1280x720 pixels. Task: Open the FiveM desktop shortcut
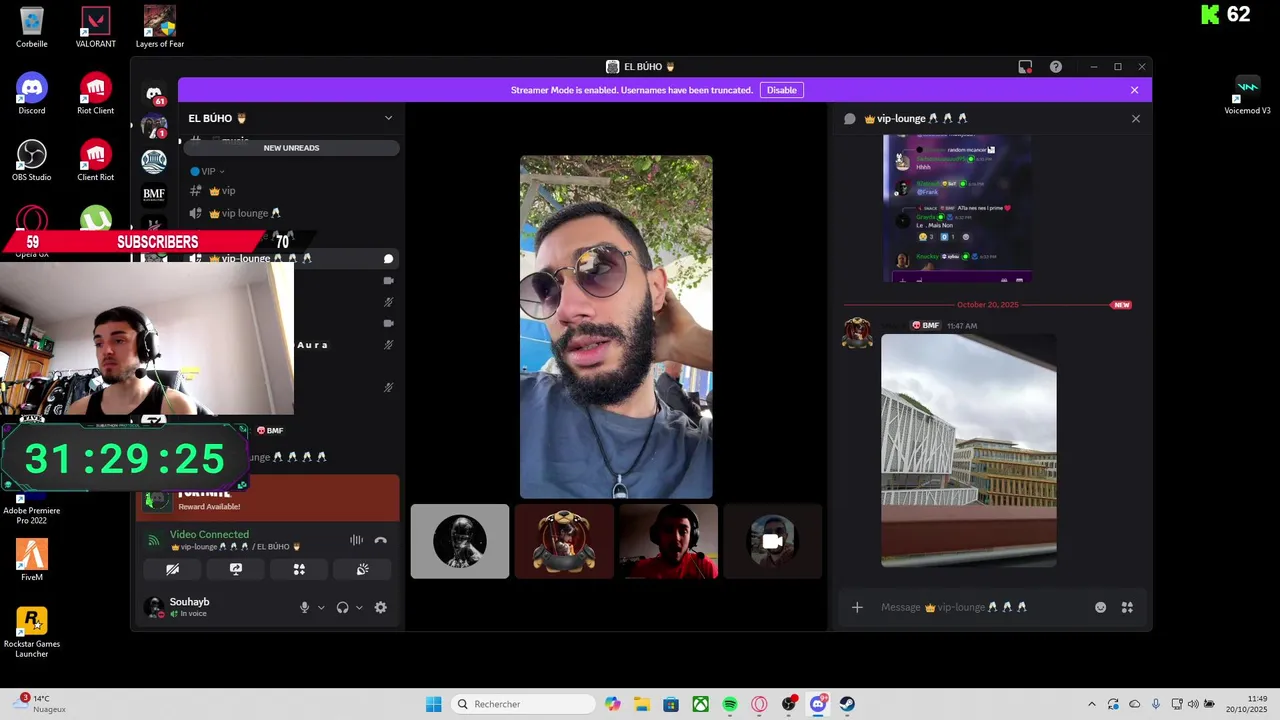click(x=32, y=560)
